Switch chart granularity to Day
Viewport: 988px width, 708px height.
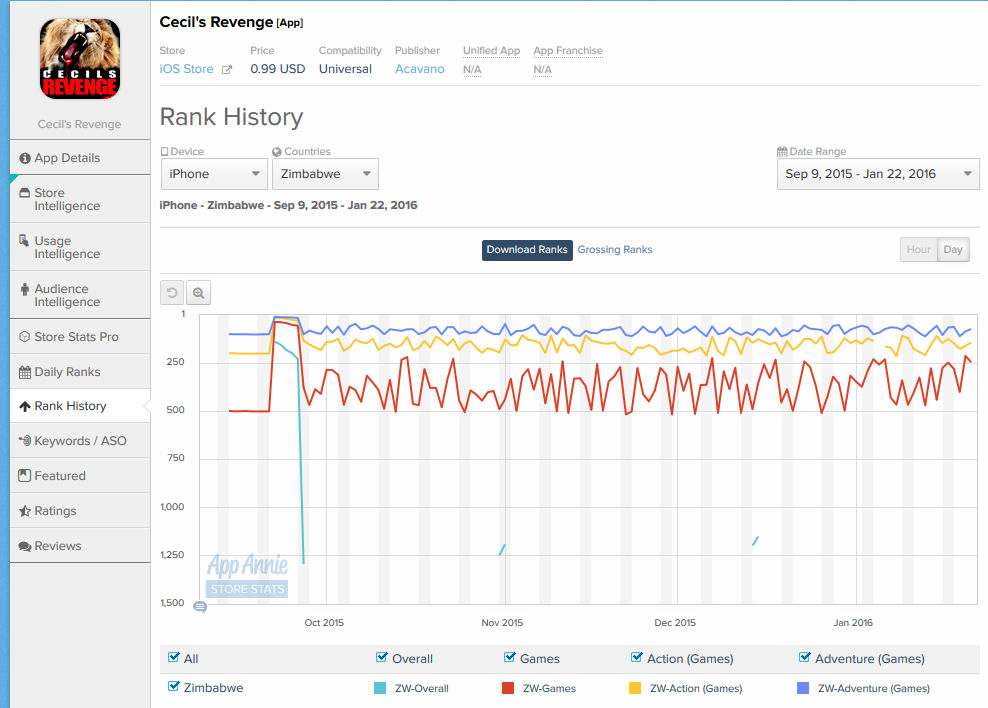point(953,249)
